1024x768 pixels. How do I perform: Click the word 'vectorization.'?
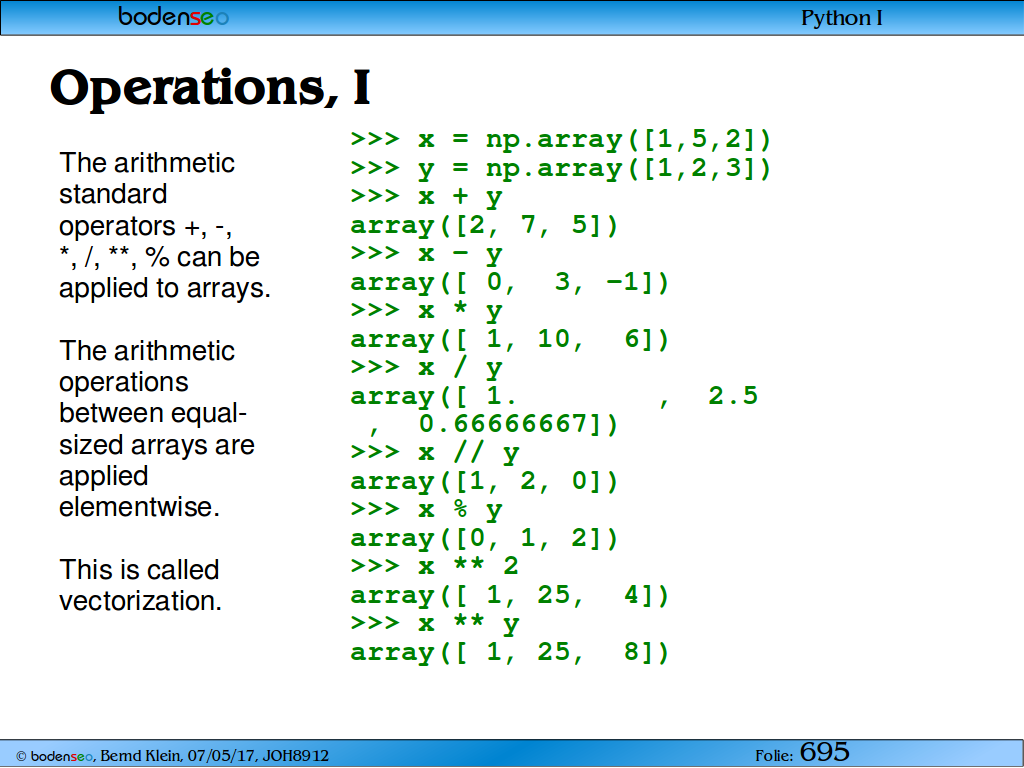click(x=140, y=601)
